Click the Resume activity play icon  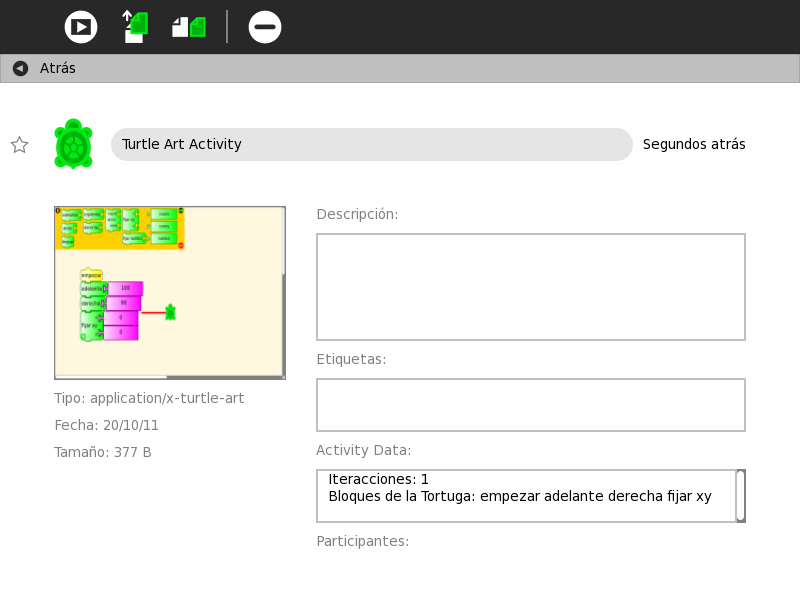coord(81,27)
